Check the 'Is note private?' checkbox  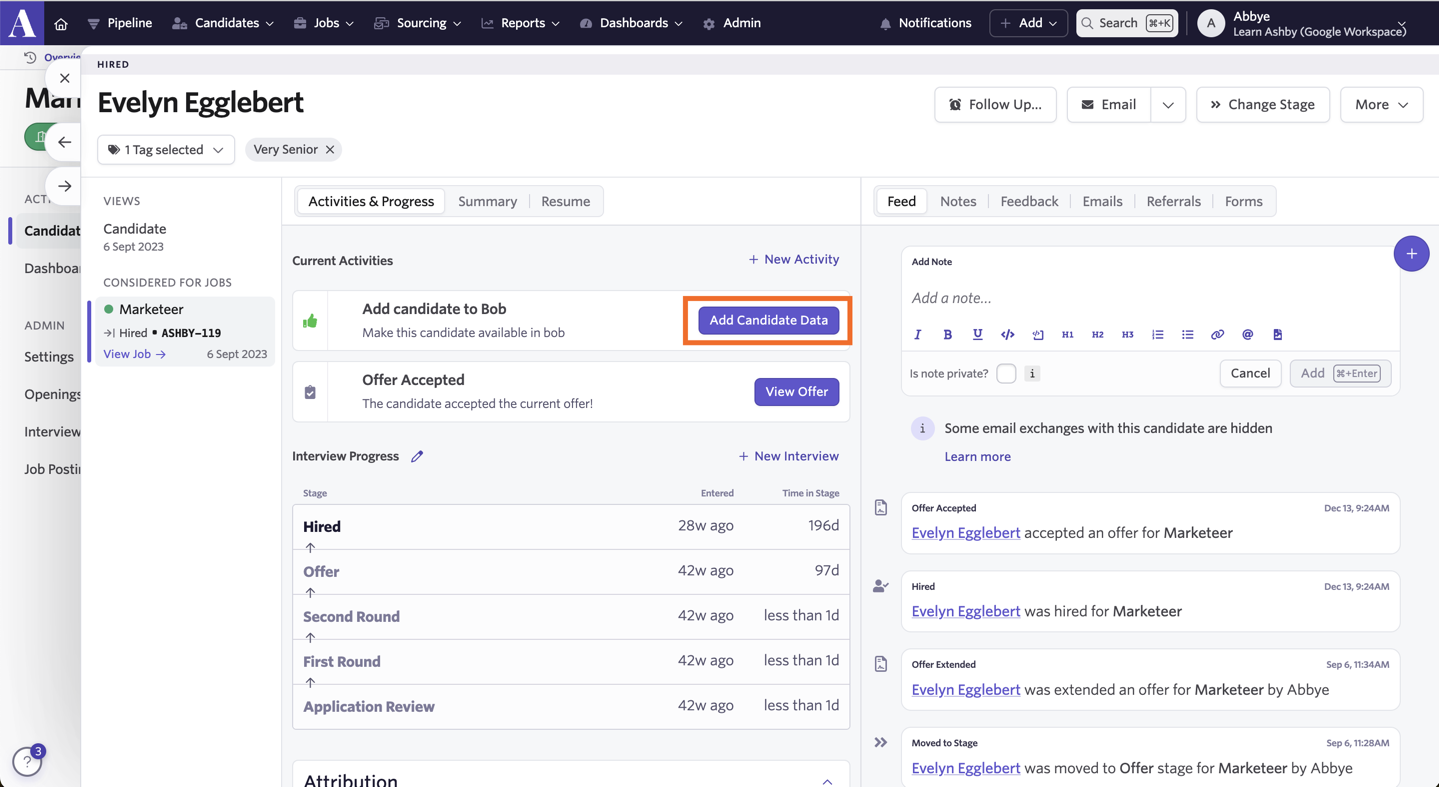pos(1006,374)
